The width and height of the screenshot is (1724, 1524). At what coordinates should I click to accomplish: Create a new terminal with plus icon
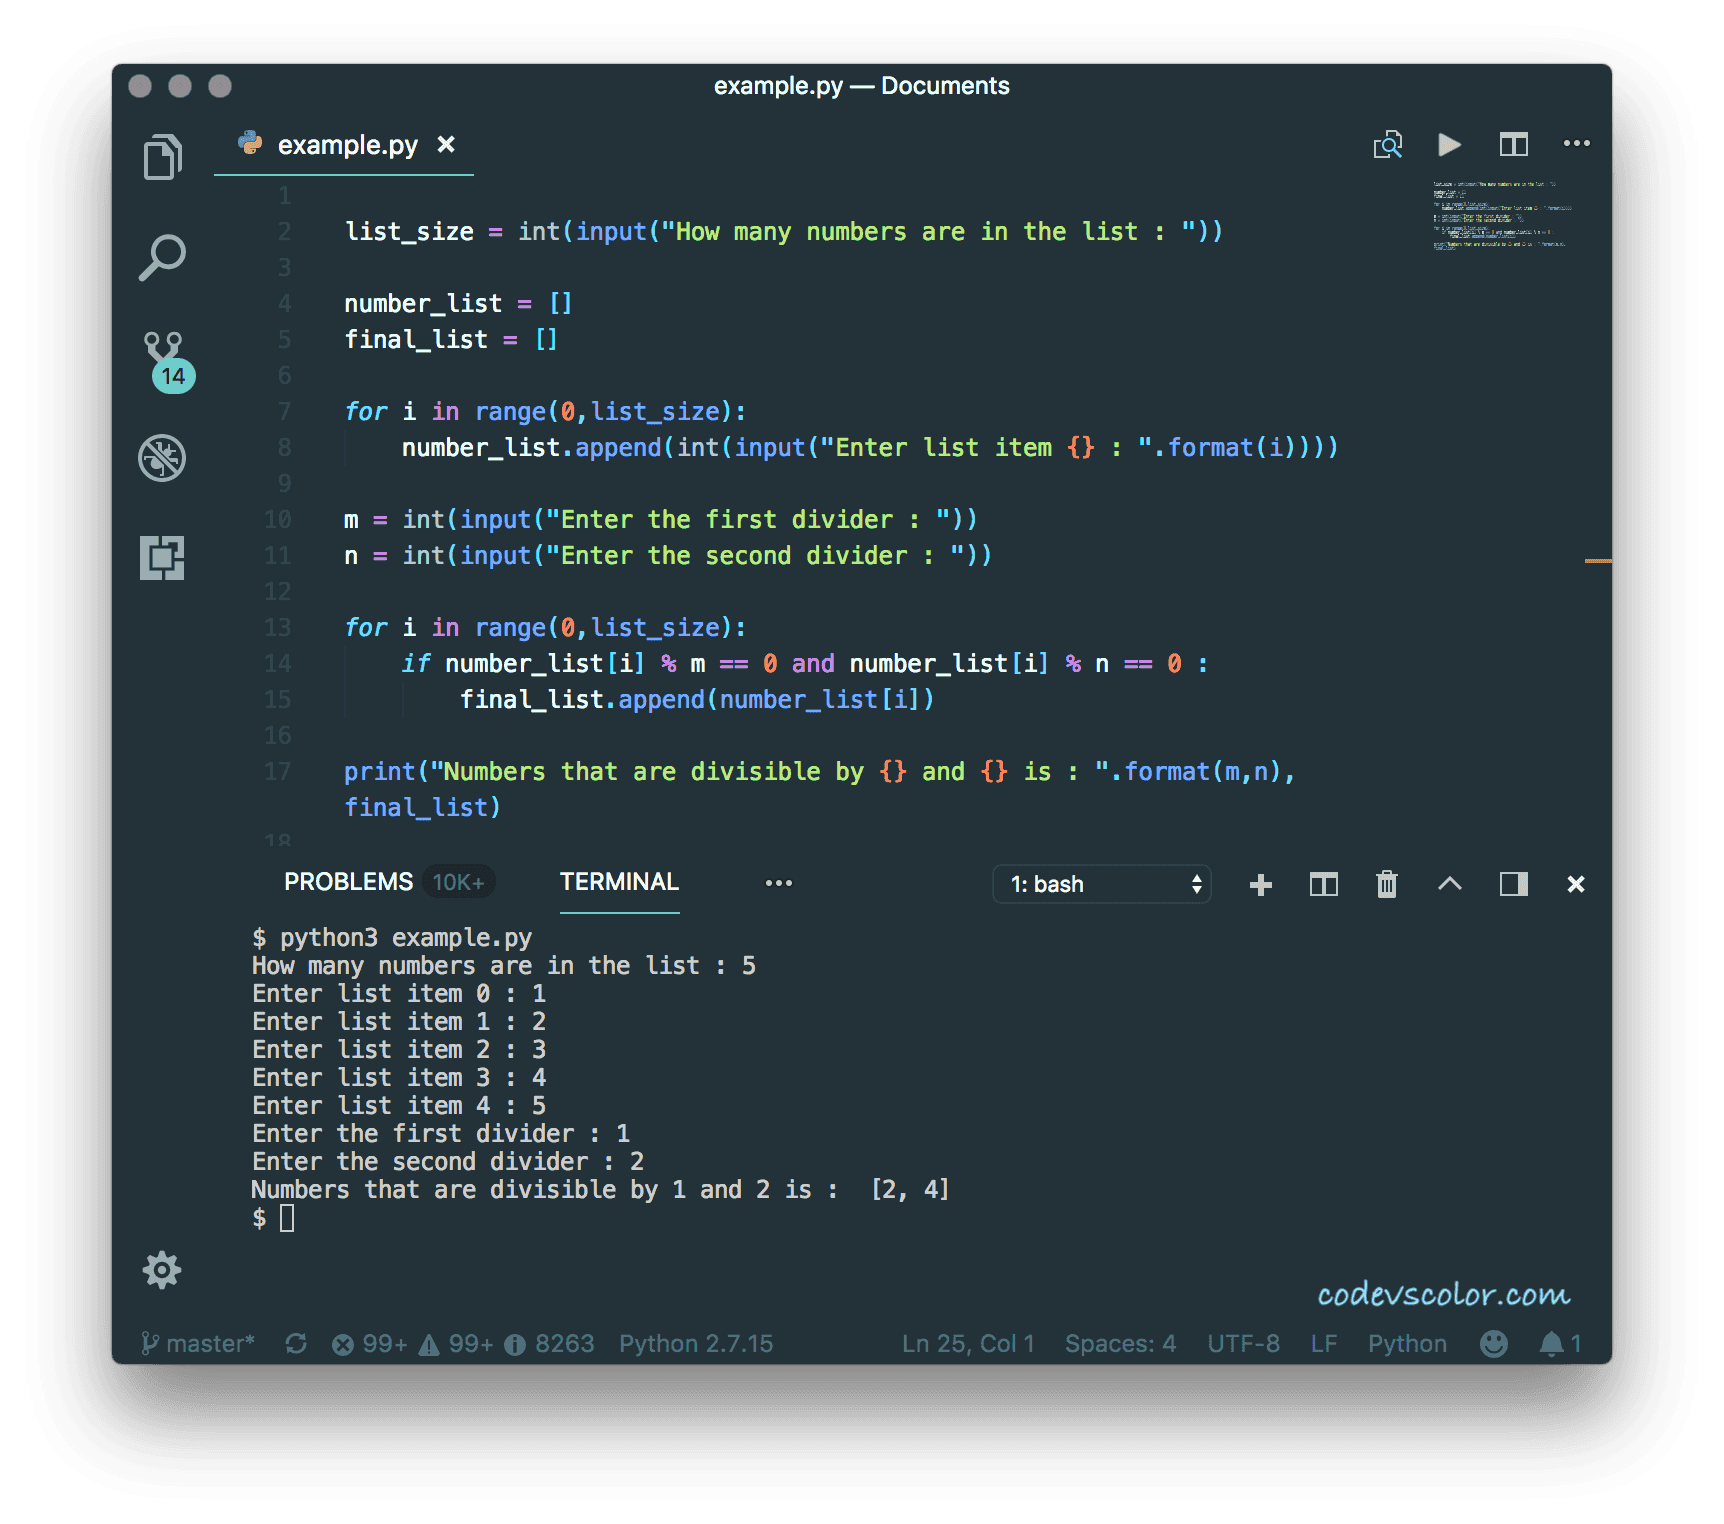[x=1260, y=884]
